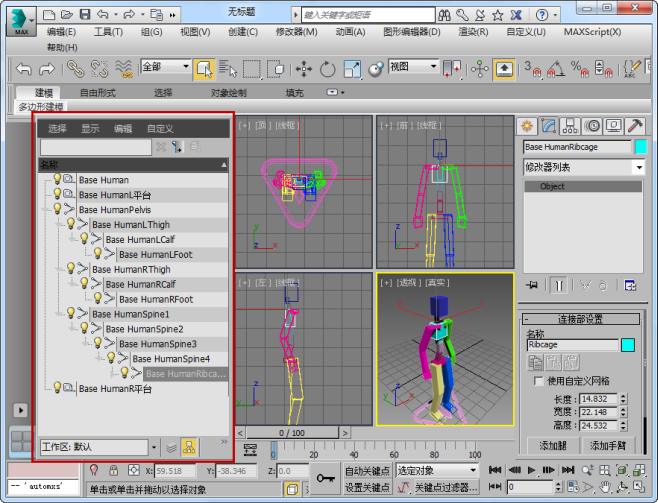Open file from the quick access toolbar
This screenshot has height=503, width=658.
click(67, 15)
